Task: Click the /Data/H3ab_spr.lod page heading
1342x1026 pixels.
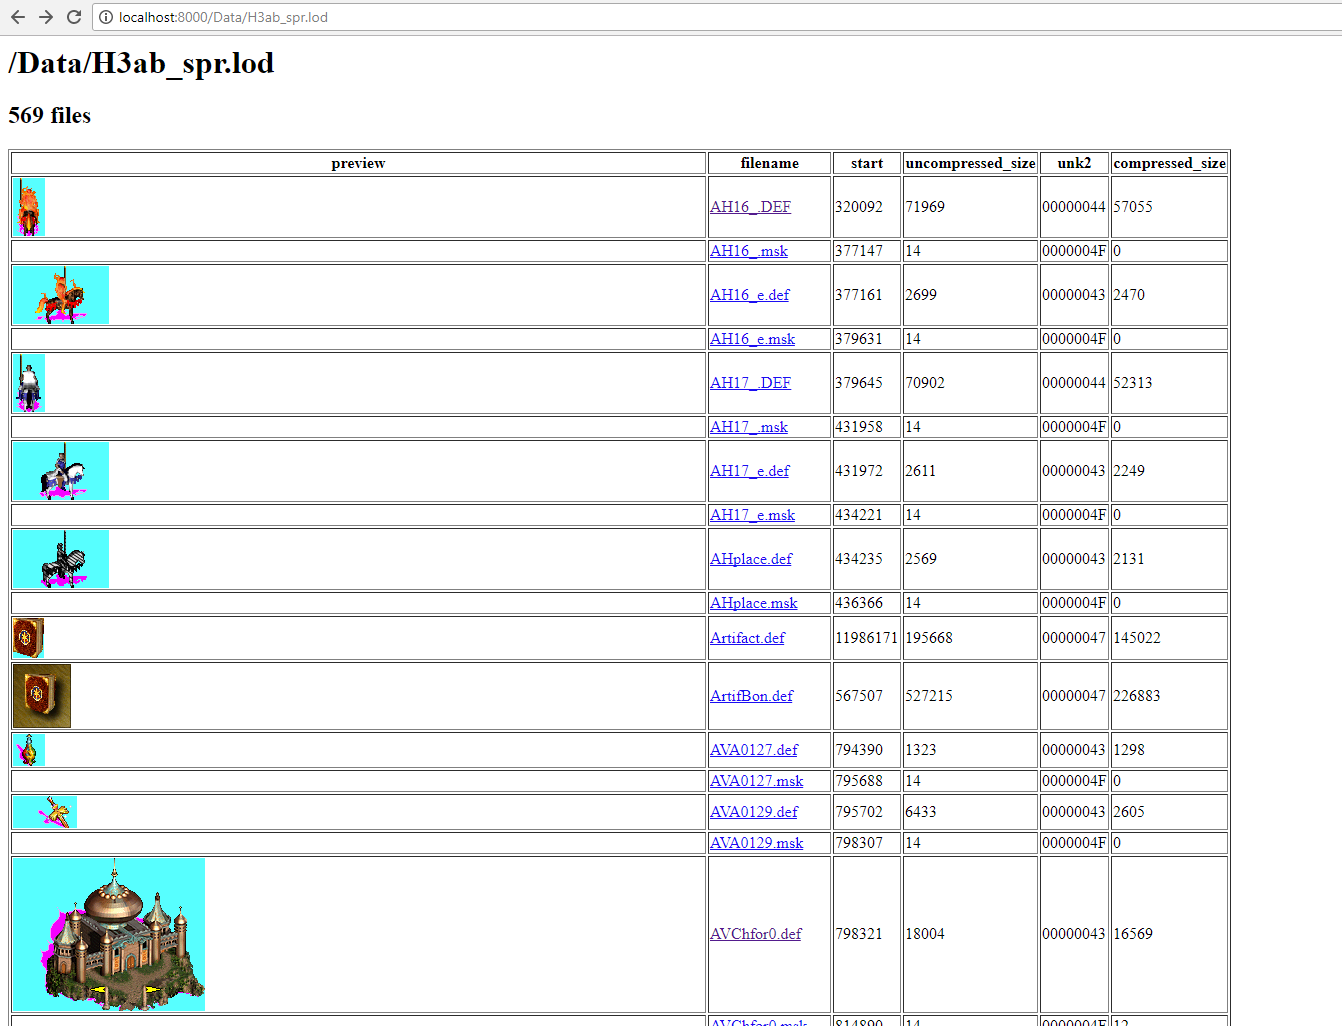Action: click(x=141, y=63)
